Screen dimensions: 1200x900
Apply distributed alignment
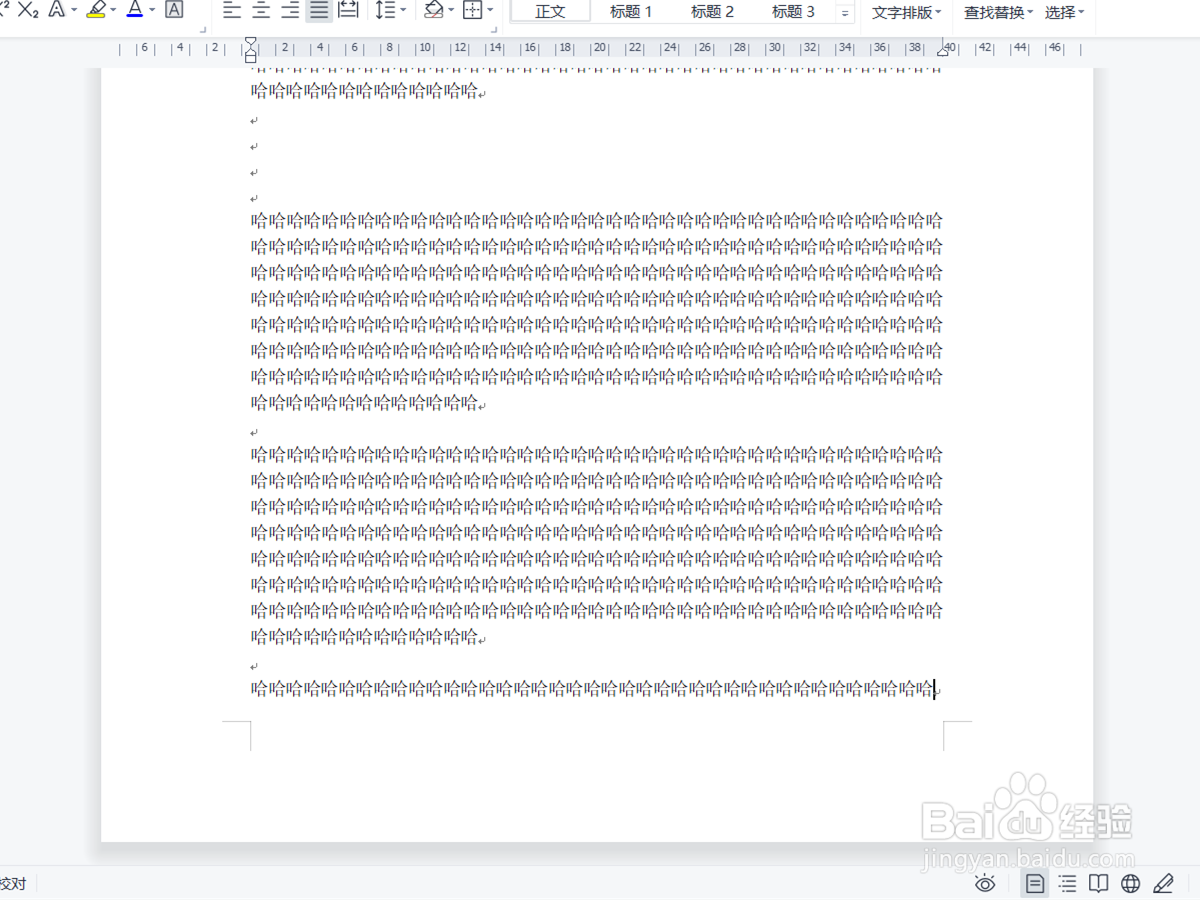[x=348, y=10]
